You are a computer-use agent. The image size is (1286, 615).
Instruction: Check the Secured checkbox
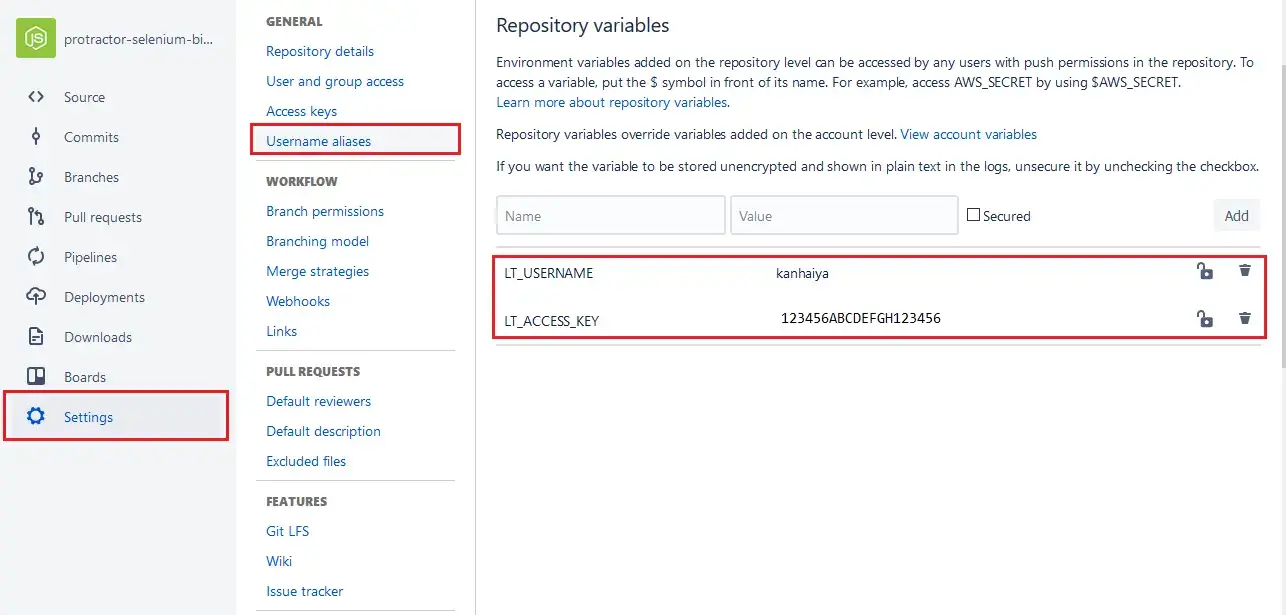[x=973, y=214]
